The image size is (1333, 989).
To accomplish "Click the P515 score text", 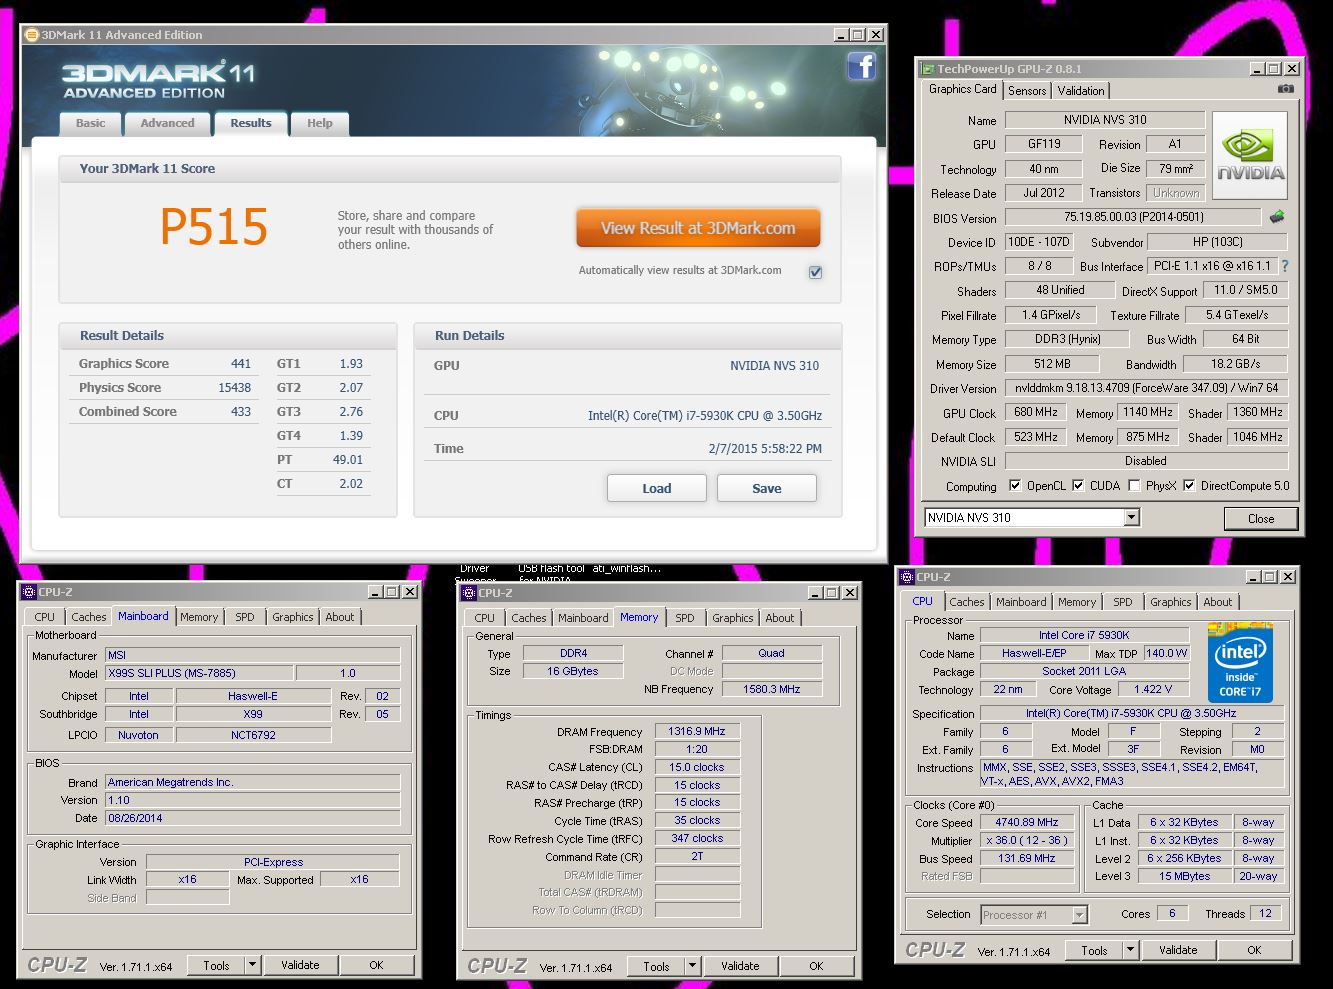I will click(214, 227).
